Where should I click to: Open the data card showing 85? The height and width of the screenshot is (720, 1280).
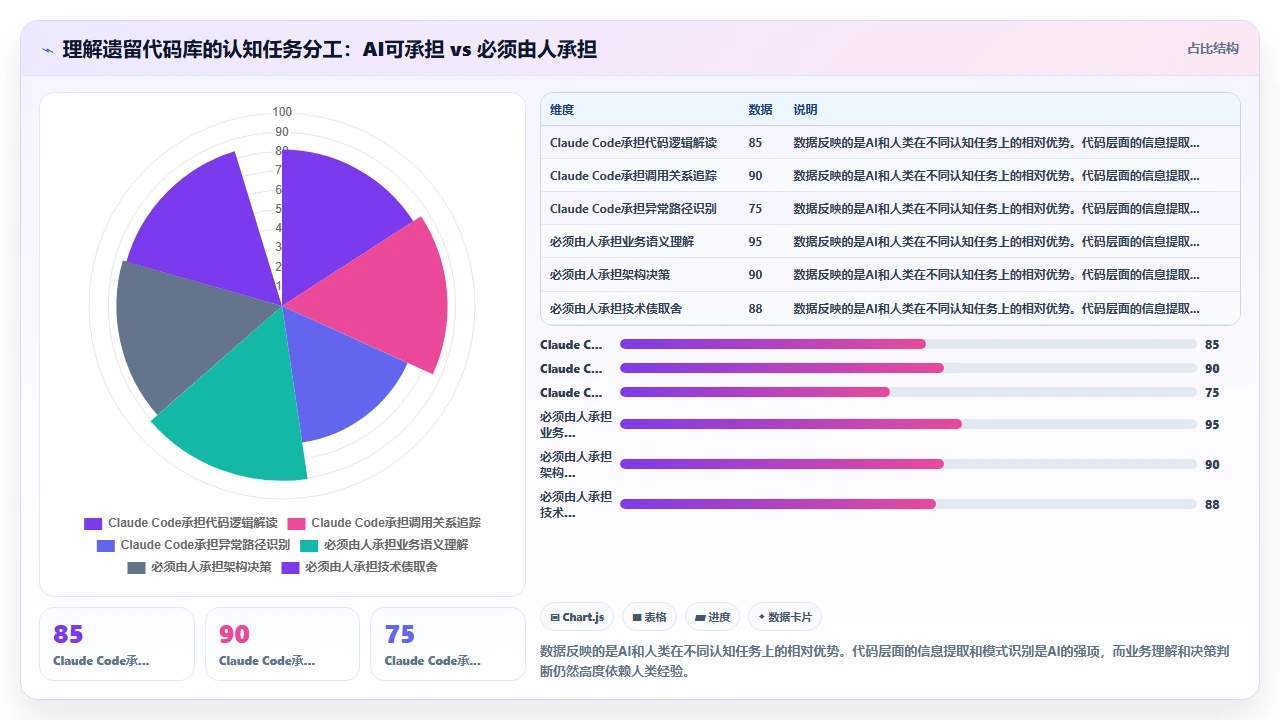pos(117,644)
